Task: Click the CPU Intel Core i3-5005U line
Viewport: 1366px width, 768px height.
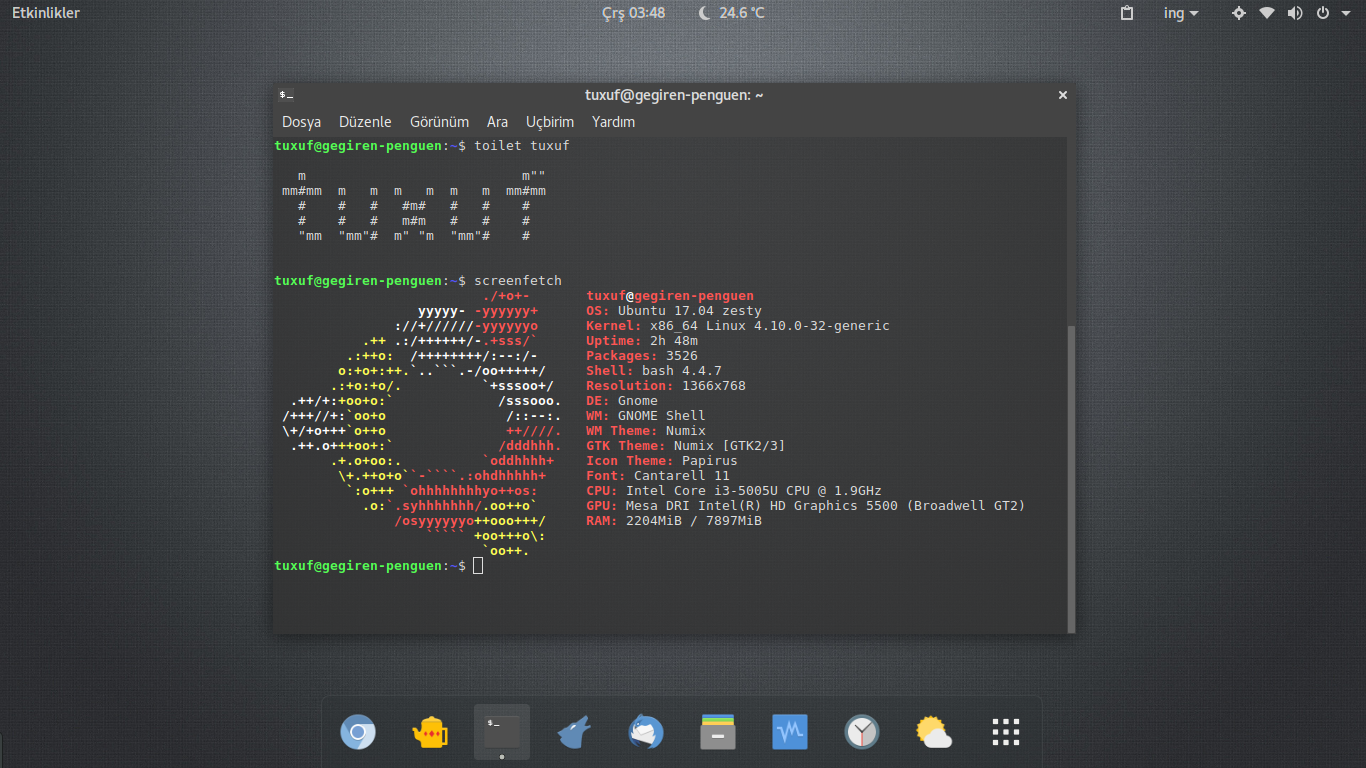Action: coord(734,491)
